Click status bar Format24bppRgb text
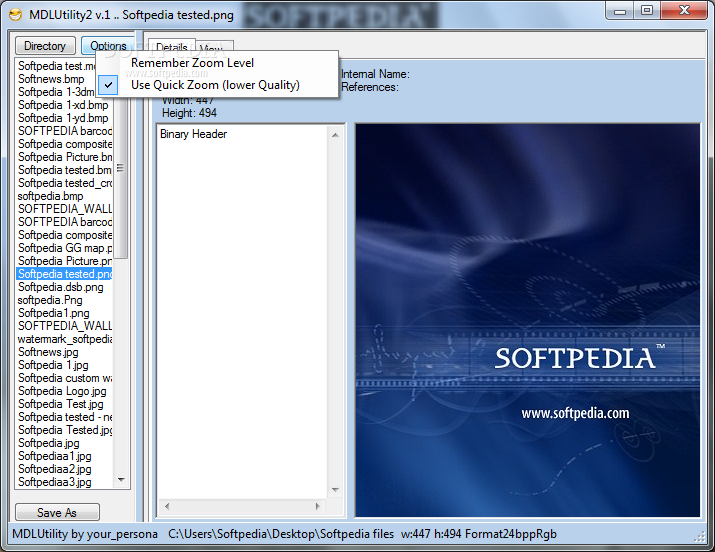This screenshot has height=552, width=715. (x=511, y=534)
